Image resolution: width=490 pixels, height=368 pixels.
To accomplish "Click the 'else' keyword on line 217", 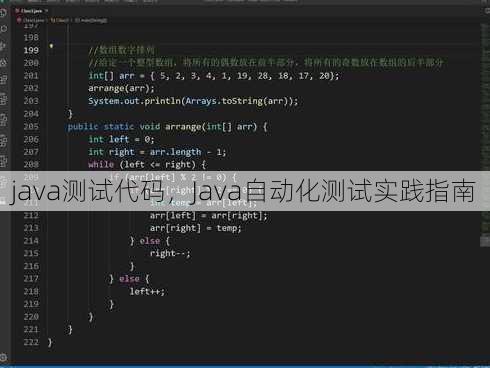I will pyautogui.click(x=129, y=279).
